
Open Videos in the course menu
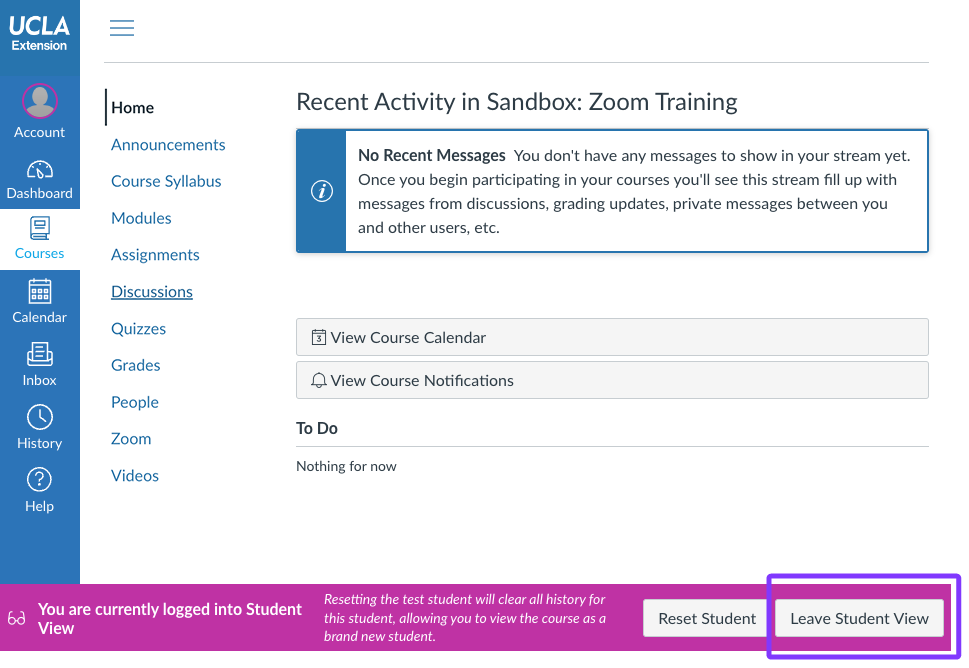click(x=135, y=476)
